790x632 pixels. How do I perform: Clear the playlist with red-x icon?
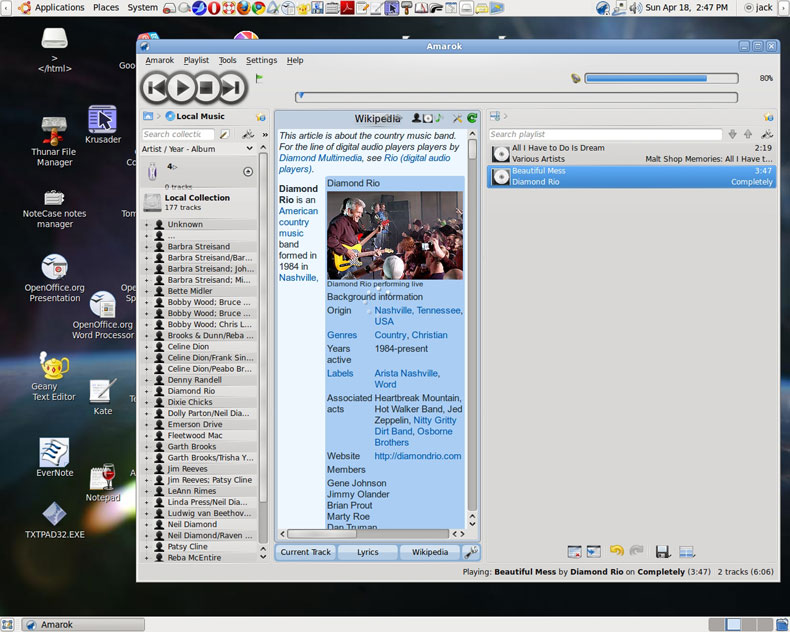tap(574, 552)
